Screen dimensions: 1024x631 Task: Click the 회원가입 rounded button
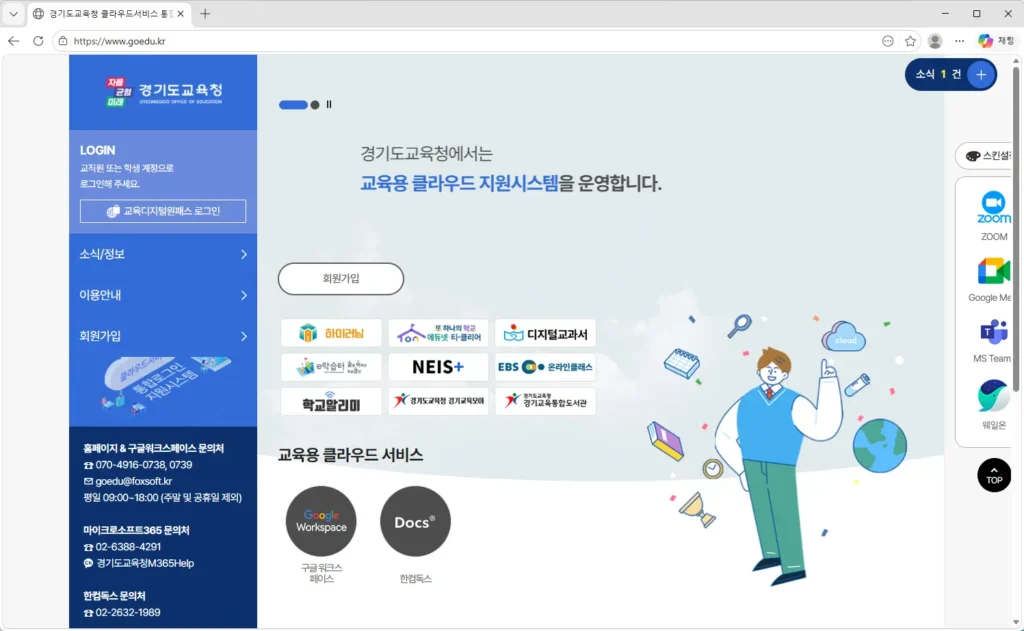click(341, 279)
